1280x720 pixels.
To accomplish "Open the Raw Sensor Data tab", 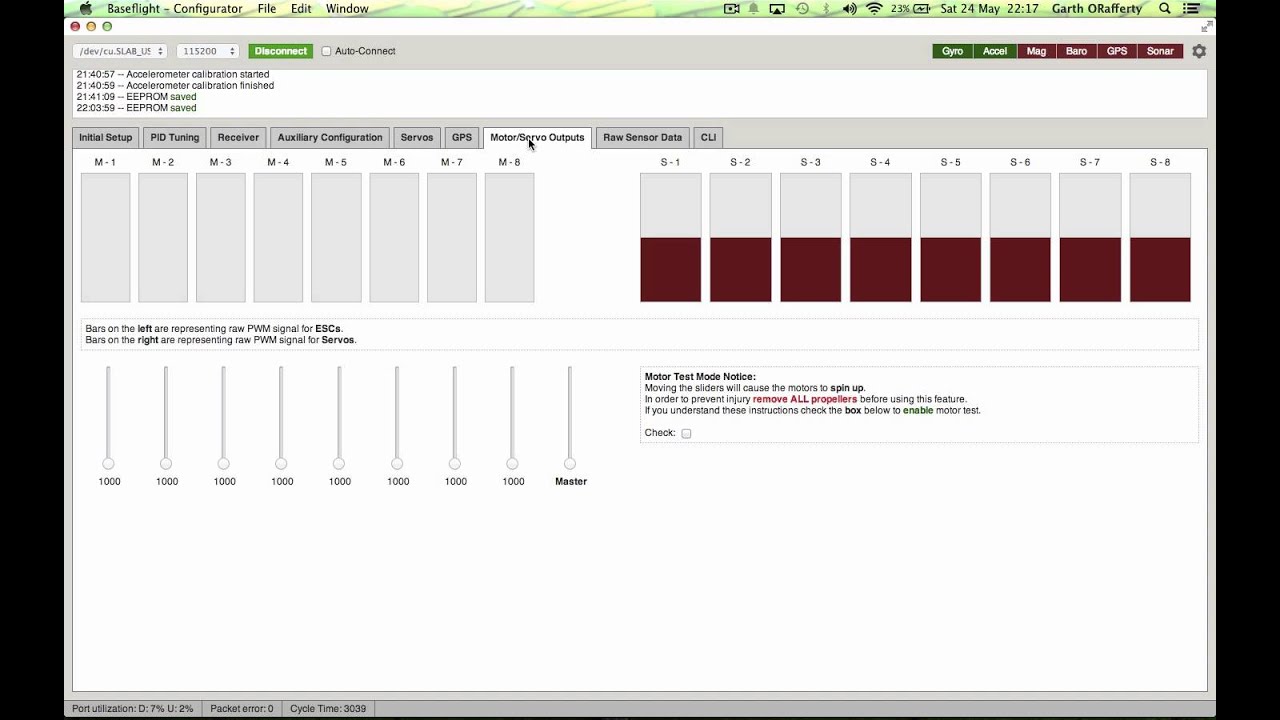I will pyautogui.click(x=642, y=137).
